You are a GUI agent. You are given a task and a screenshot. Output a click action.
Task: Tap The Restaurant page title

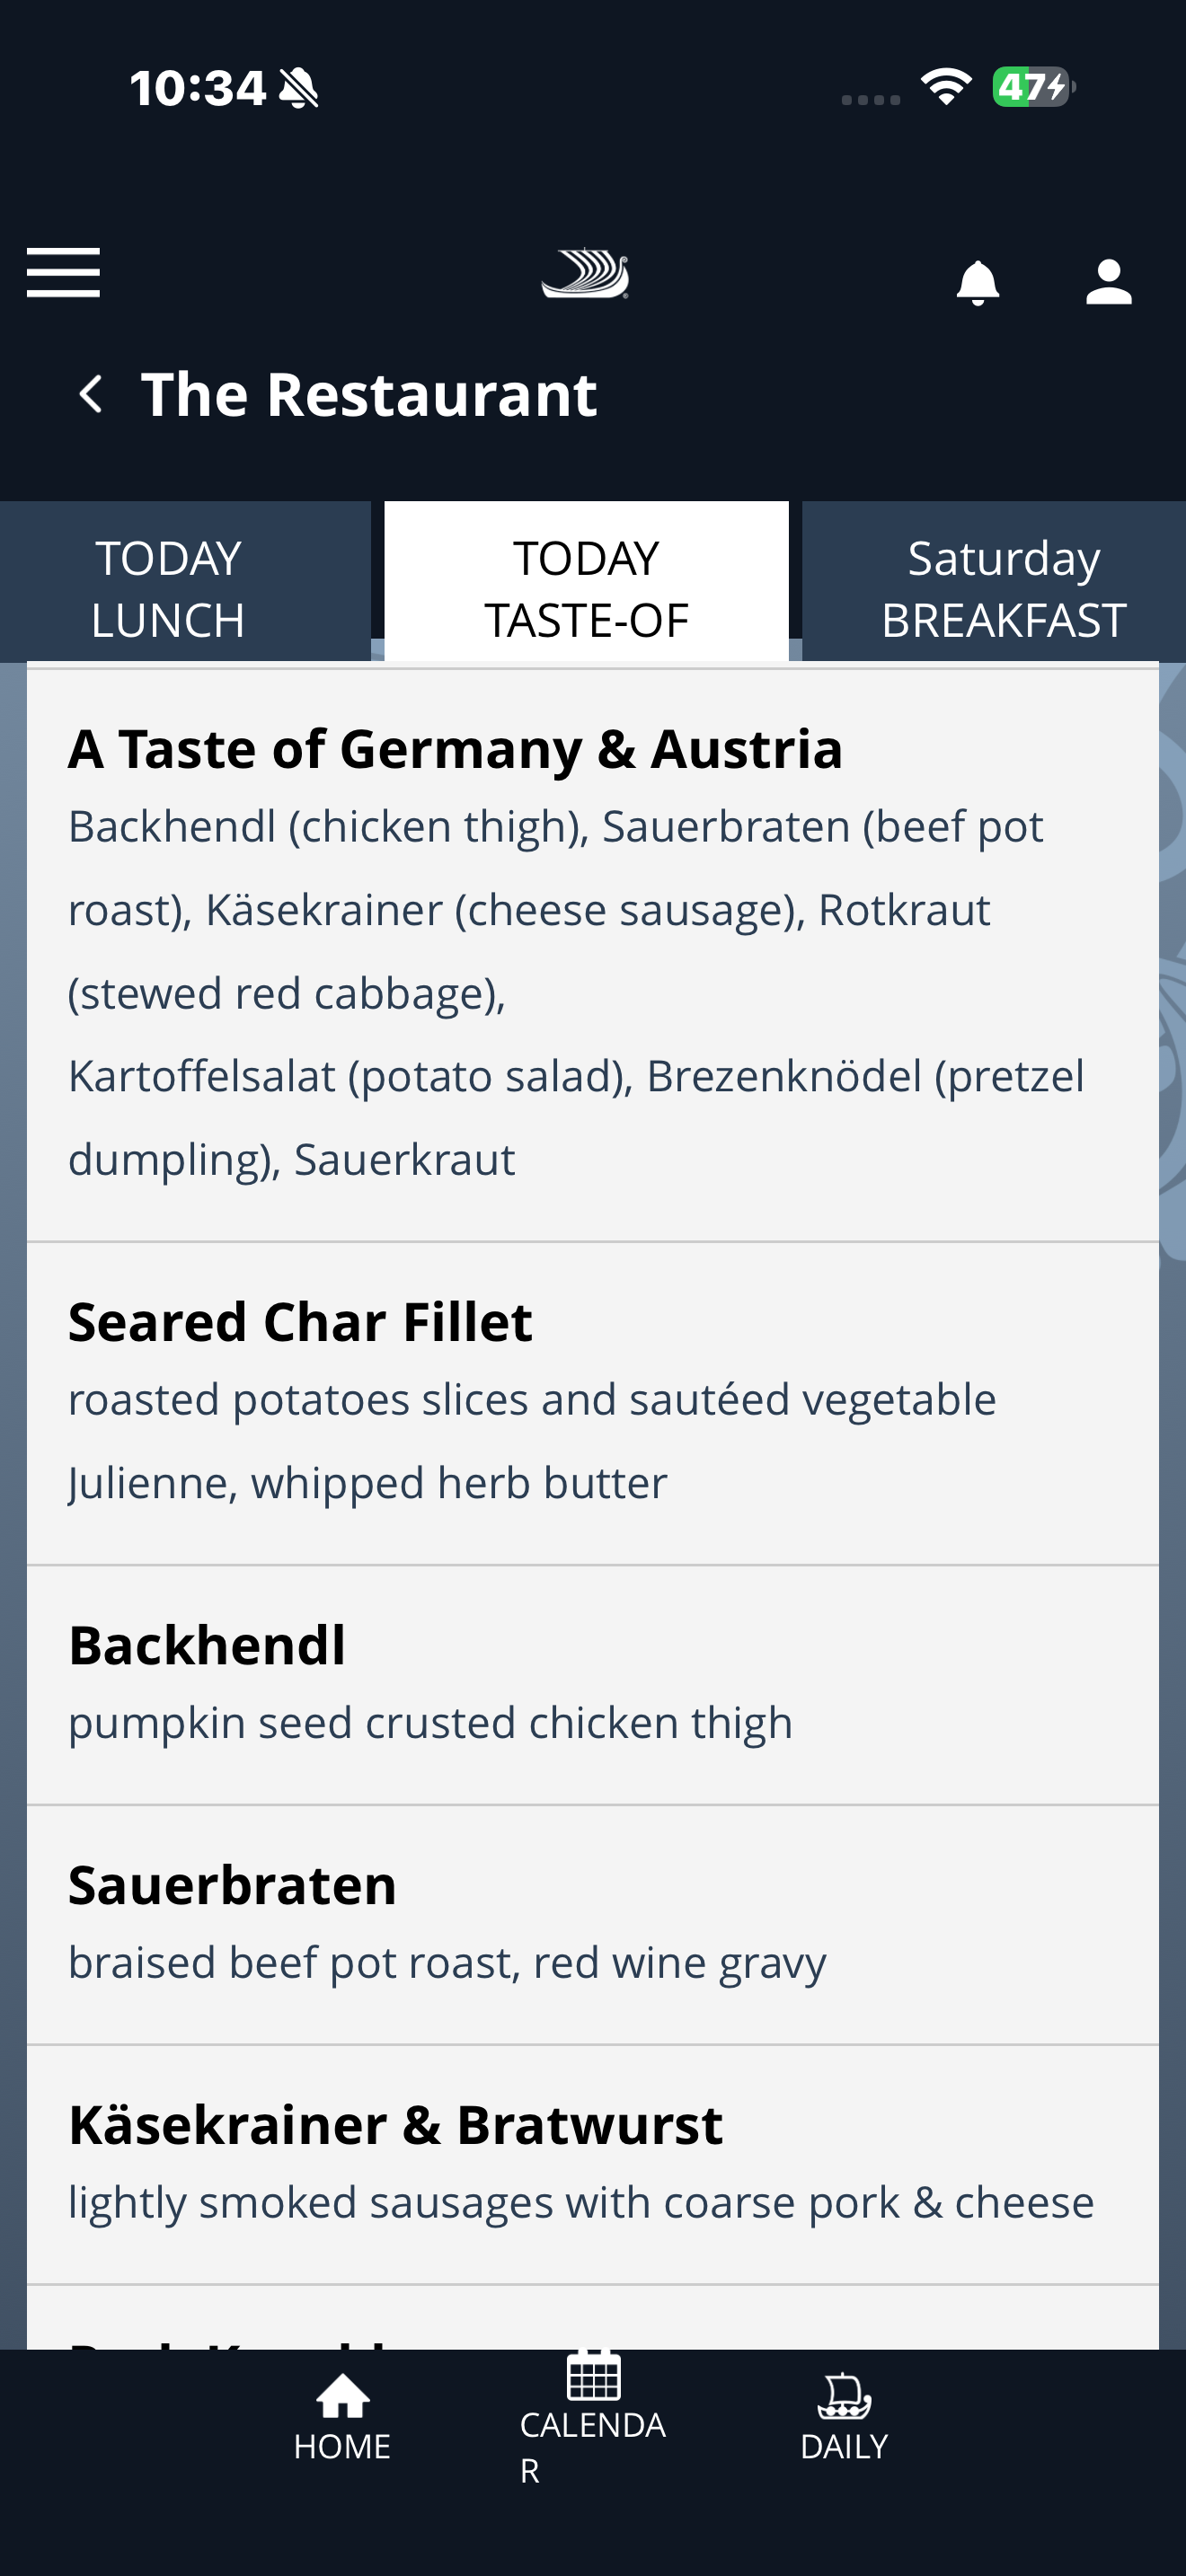pyautogui.click(x=369, y=394)
